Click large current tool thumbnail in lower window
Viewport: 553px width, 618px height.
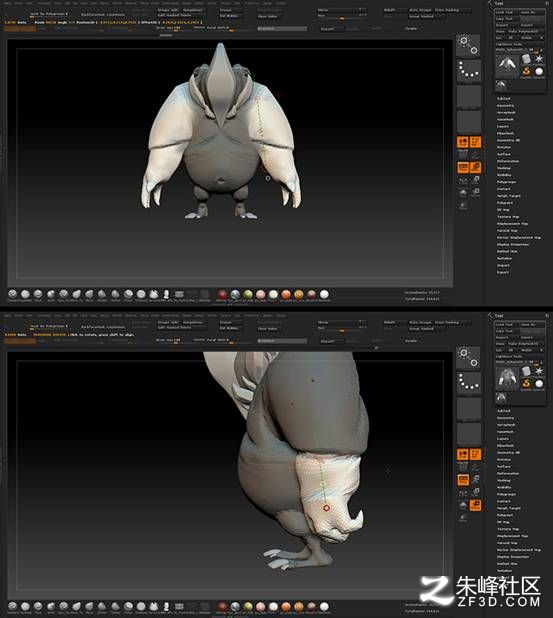coord(507,378)
